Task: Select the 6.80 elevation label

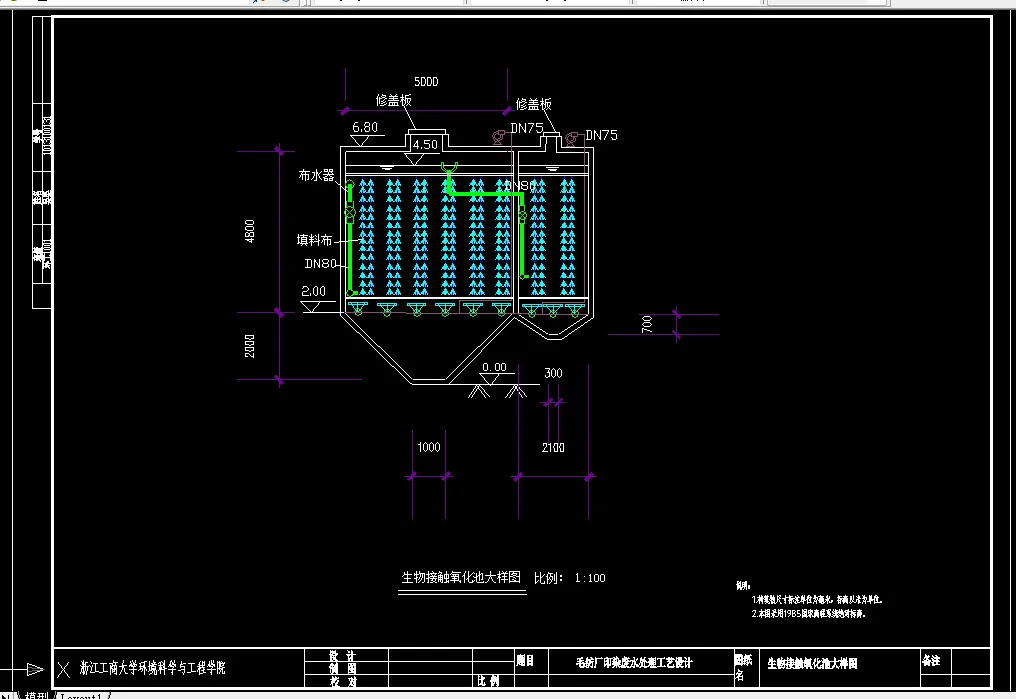Action: (365, 127)
